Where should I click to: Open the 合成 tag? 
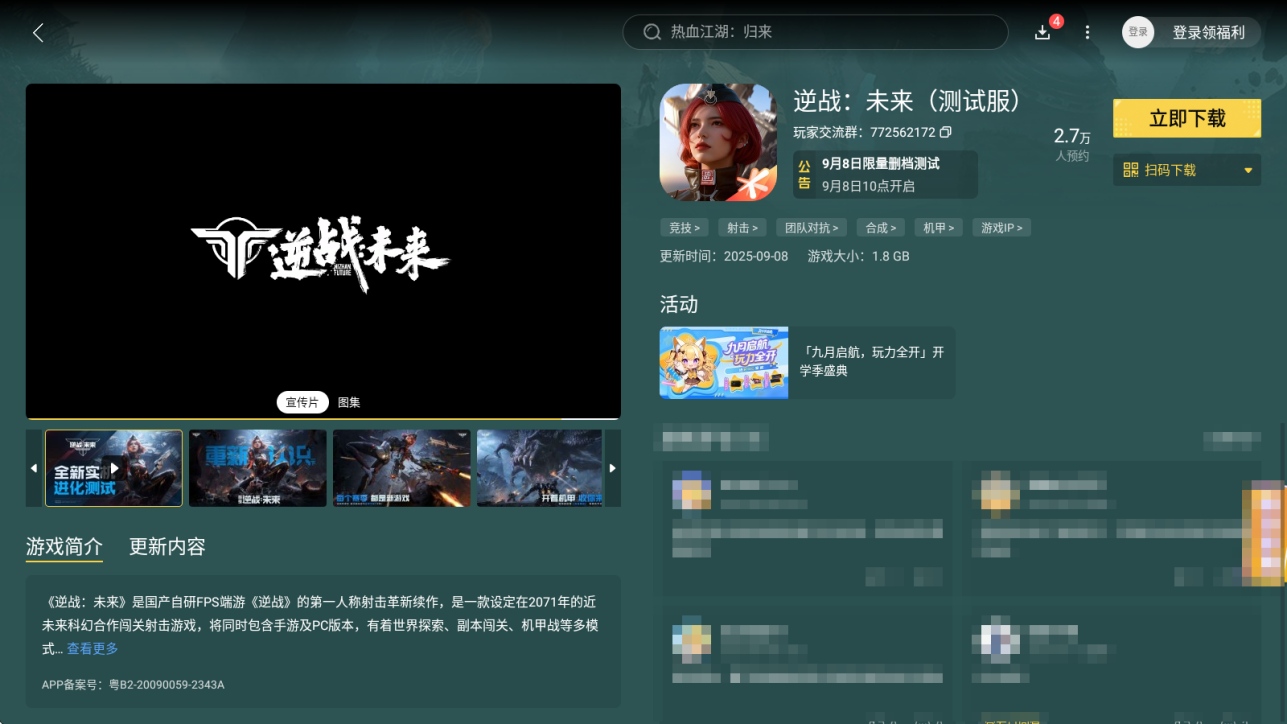click(x=881, y=228)
